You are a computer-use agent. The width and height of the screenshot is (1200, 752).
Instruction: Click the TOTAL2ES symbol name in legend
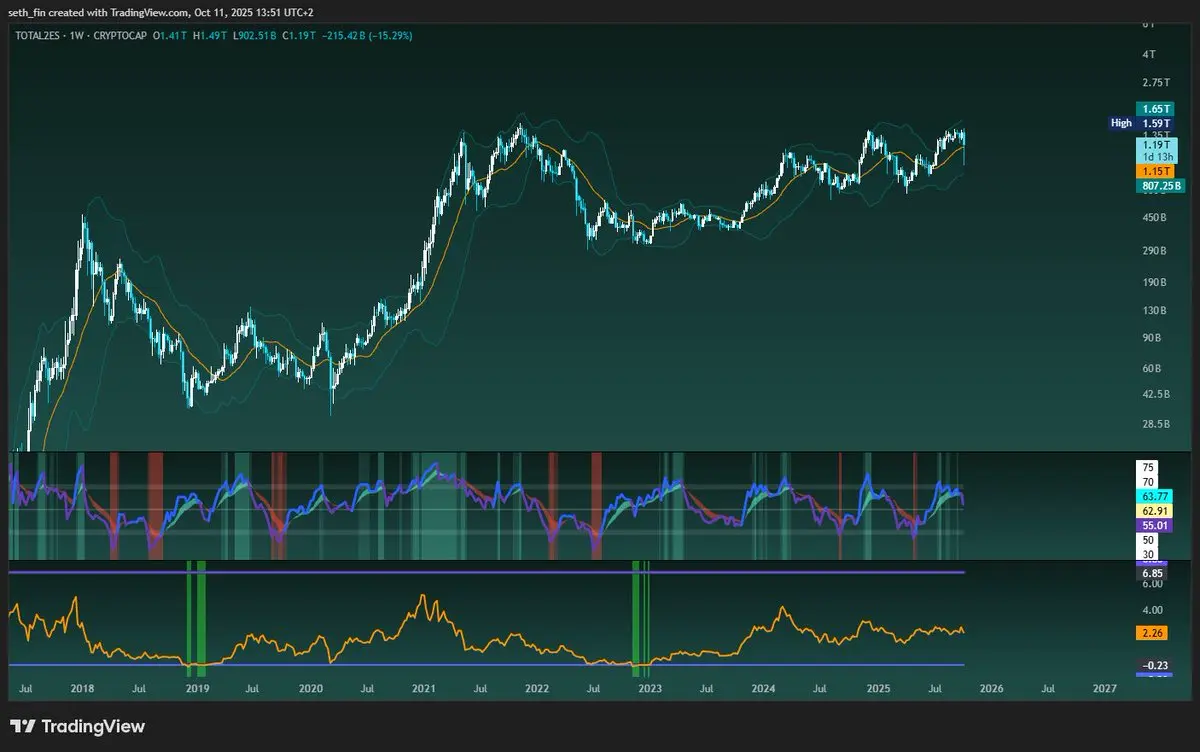(37, 35)
